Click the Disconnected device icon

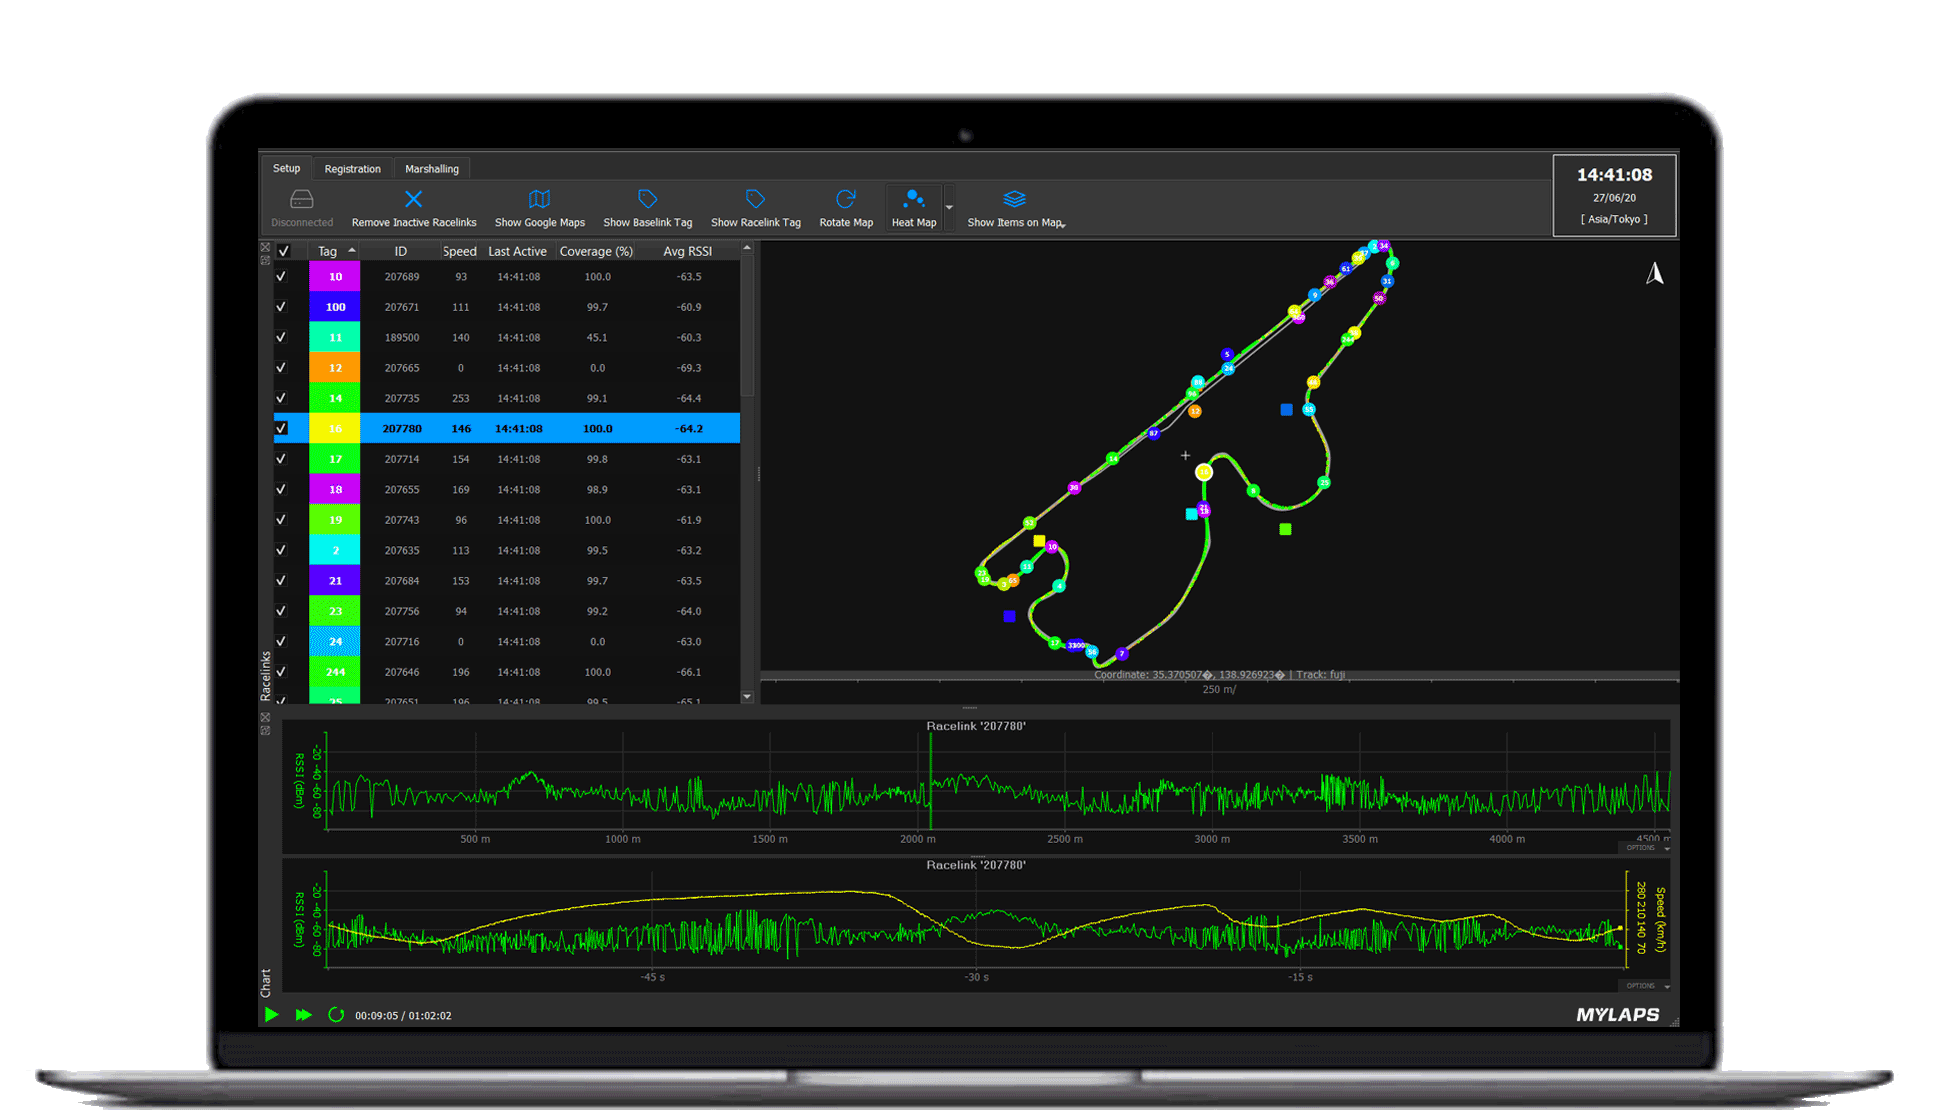[x=301, y=199]
